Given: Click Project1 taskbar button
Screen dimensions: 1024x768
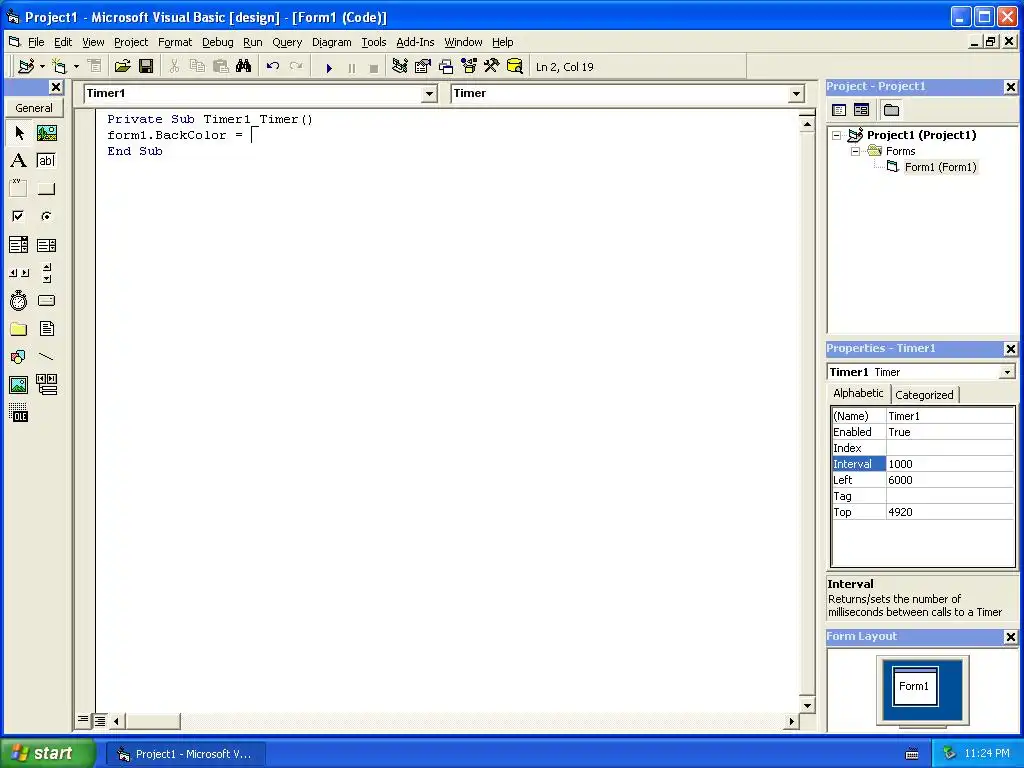Looking at the screenshot, I should [x=186, y=754].
